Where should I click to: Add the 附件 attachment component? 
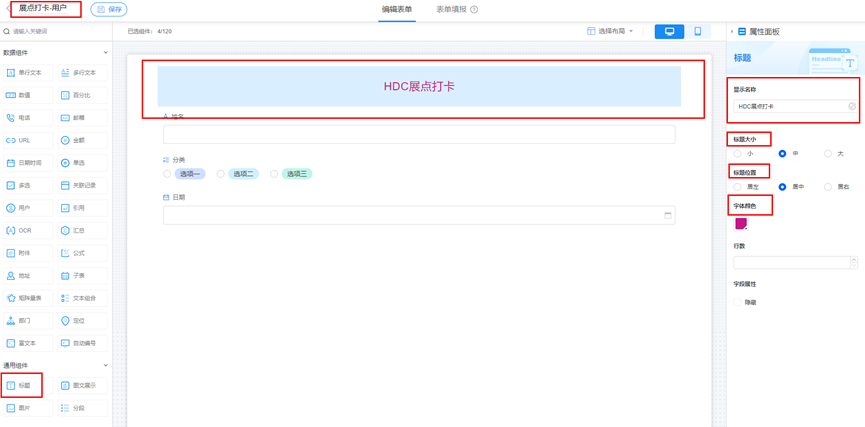28,253
